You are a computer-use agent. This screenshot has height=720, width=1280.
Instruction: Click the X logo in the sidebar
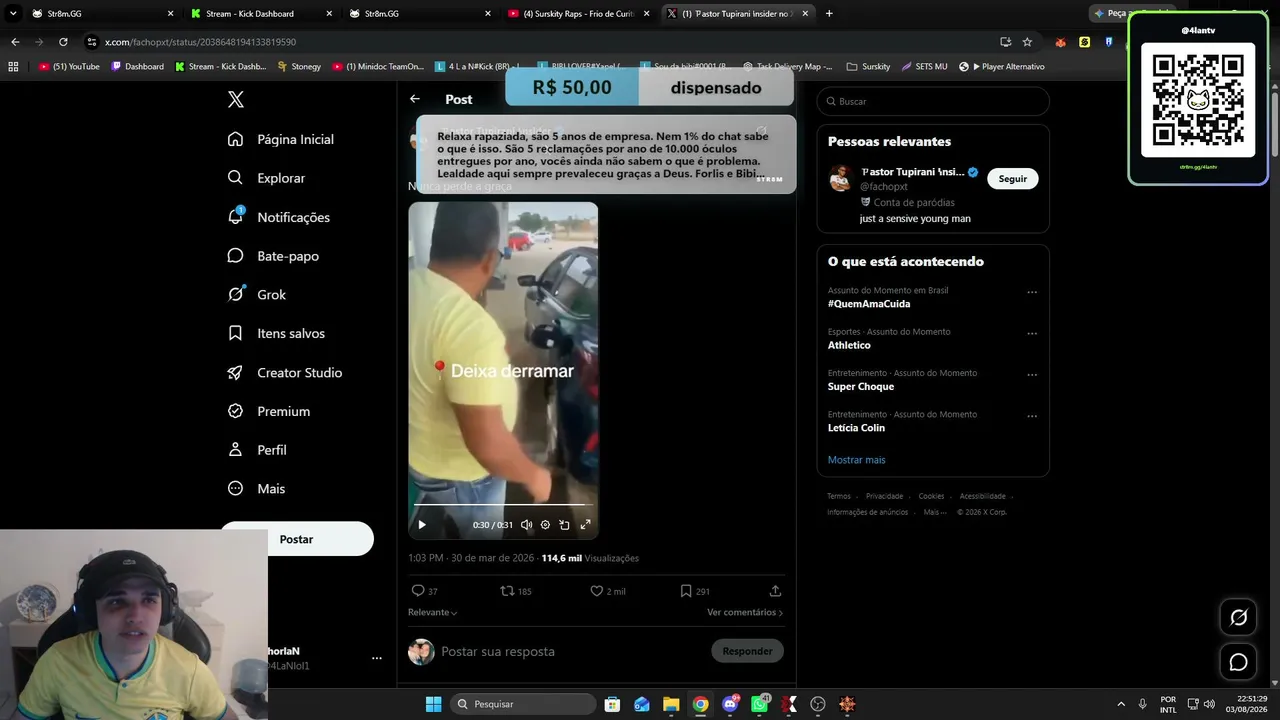click(x=236, y=99)
